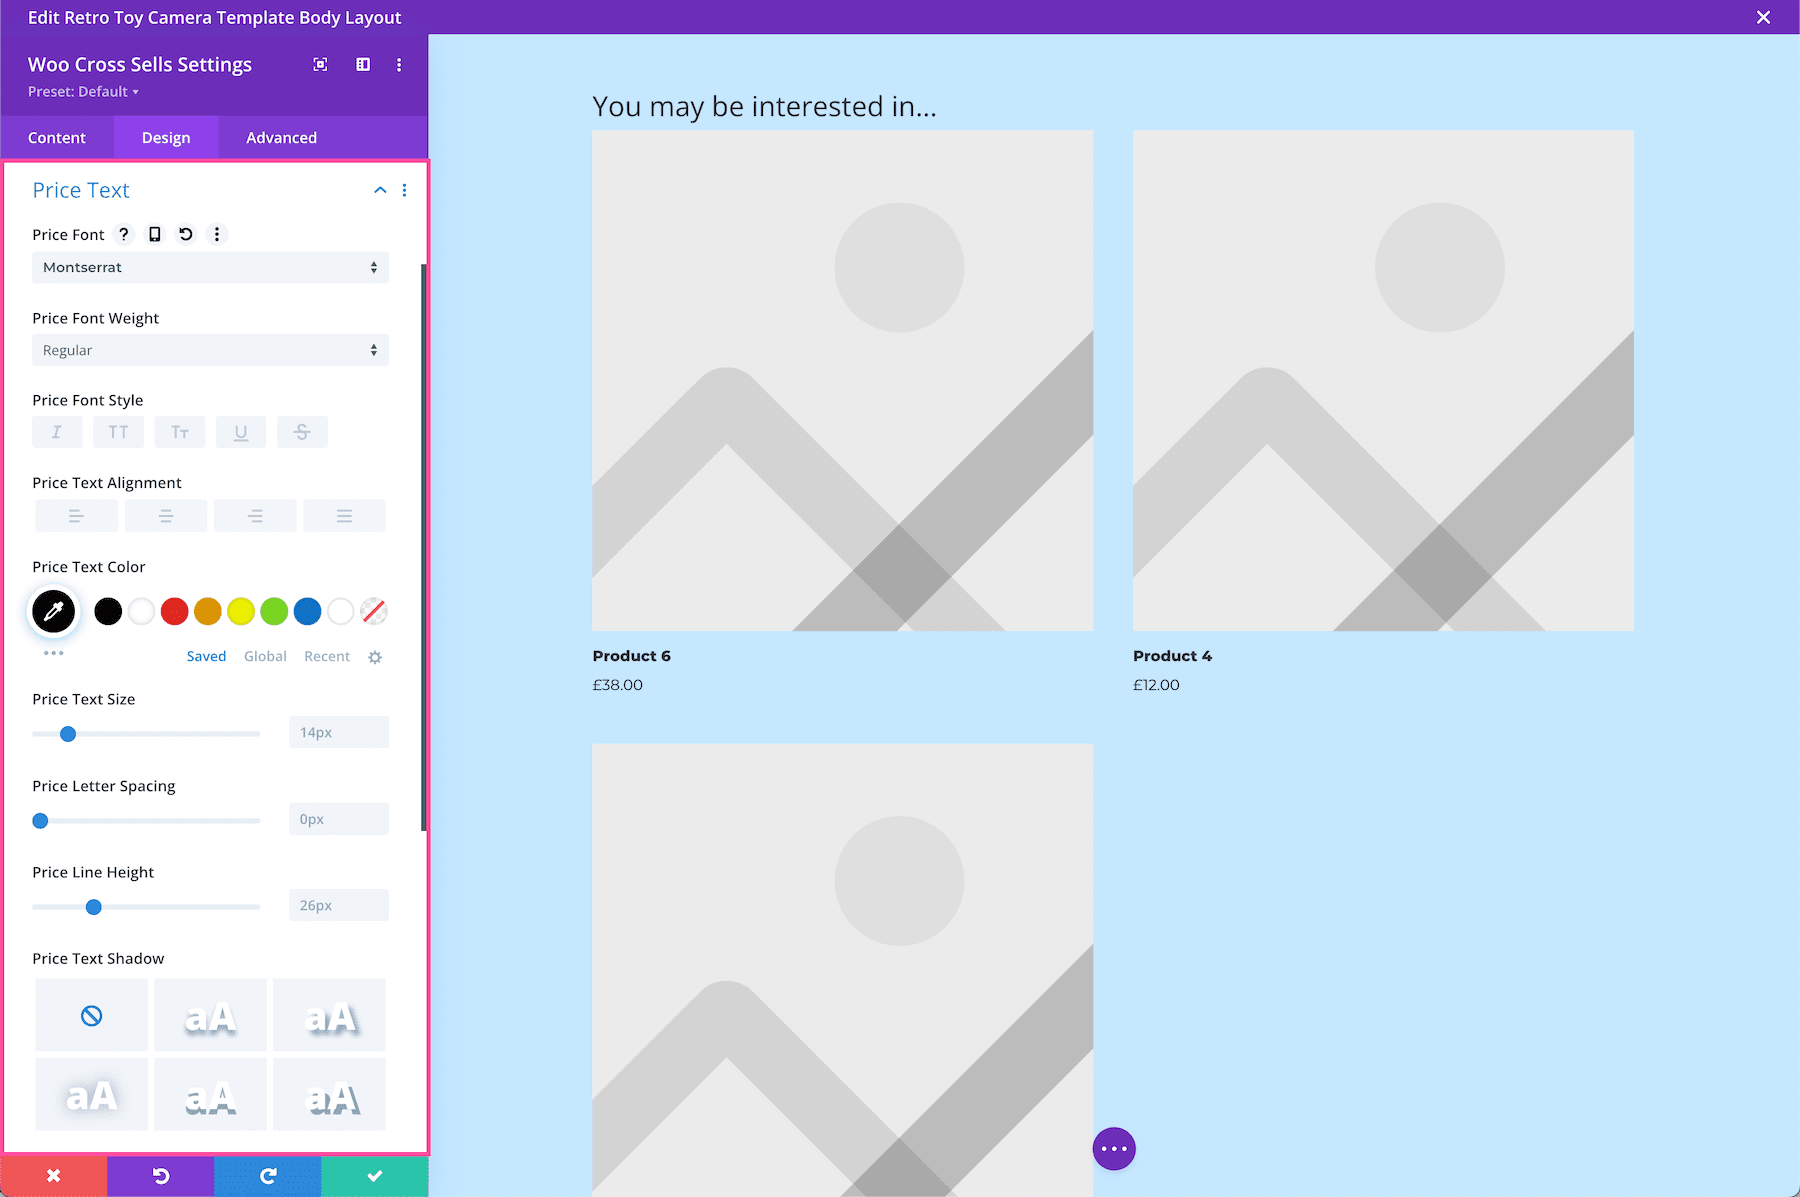This screenshot has height=1197, width=1800.
Task: Redo the last change
Action: click(x=267, y=1175)
